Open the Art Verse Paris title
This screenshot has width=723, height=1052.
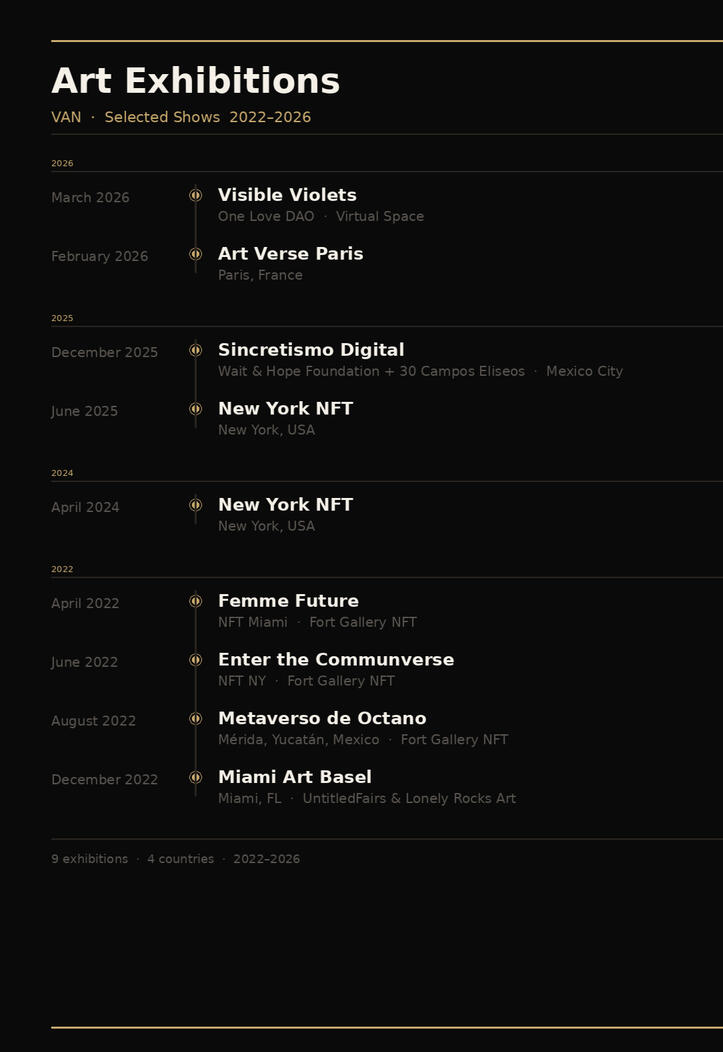[x=290, y=254]
